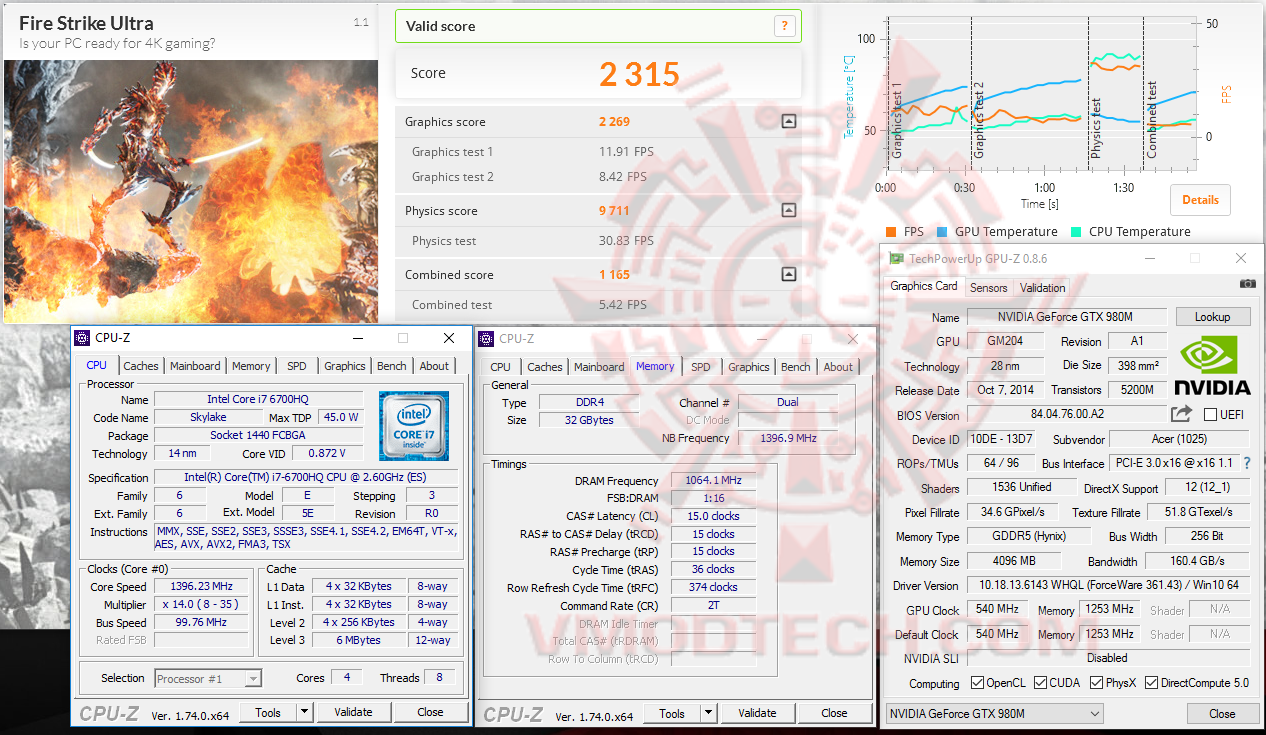
Task: Click the Bus Interface question mark icon
Action: (1247, 463)
